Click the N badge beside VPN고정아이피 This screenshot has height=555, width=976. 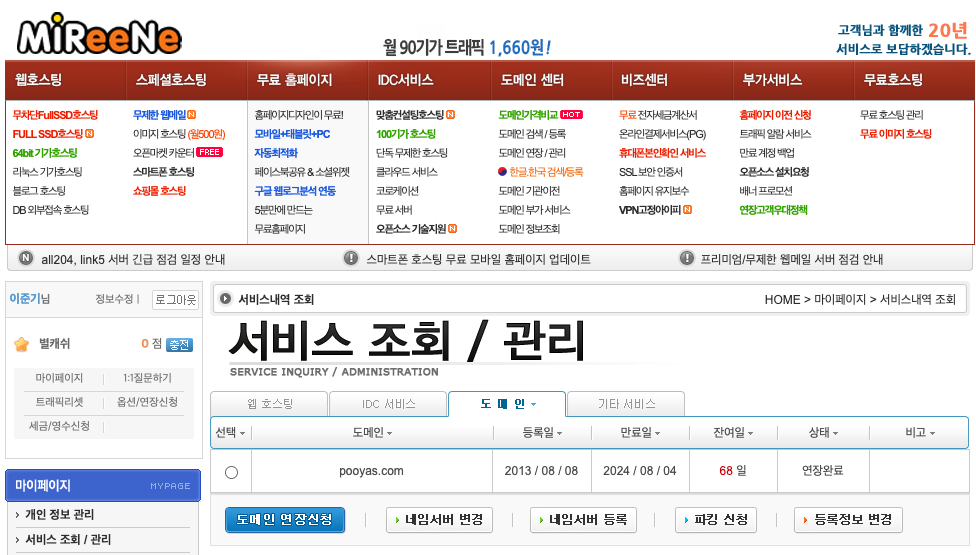pyautogui.click(x=688, y=210)
